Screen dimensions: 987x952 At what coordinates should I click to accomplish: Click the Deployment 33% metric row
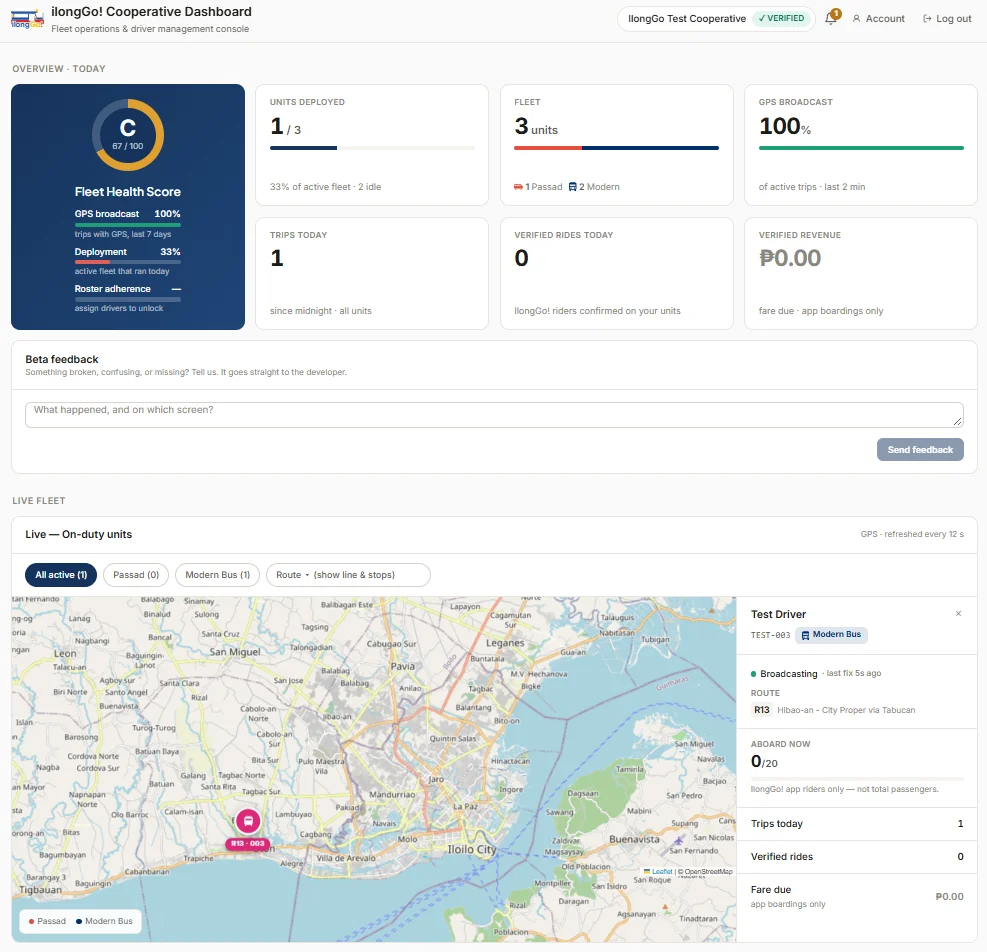click(x=128, y=261)
